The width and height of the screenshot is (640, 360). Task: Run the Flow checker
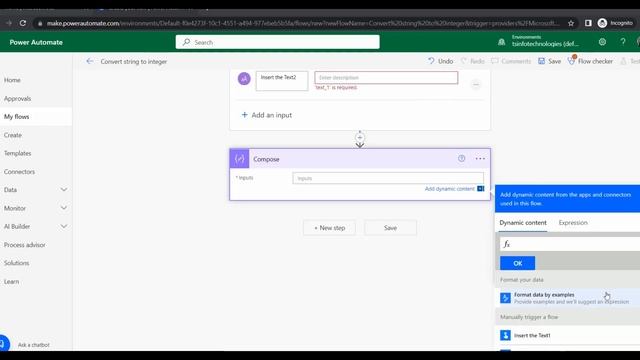coord(590,61)
